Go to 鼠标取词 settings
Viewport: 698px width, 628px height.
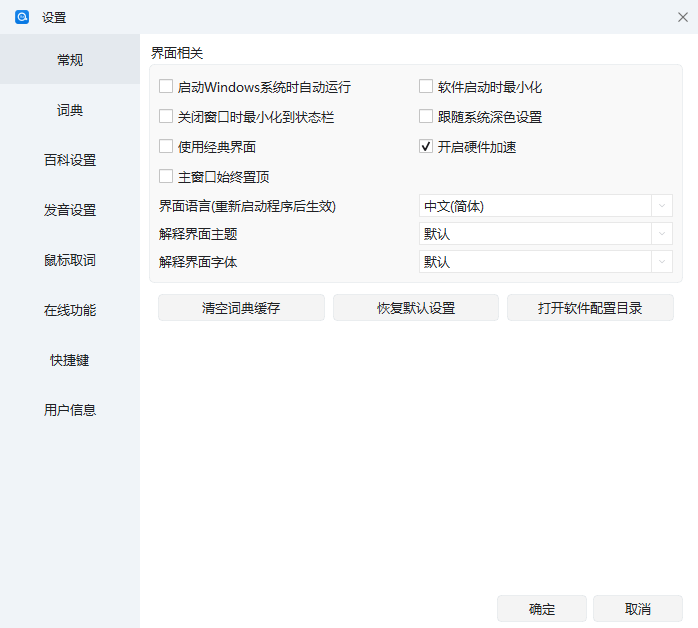coord(70,260)
